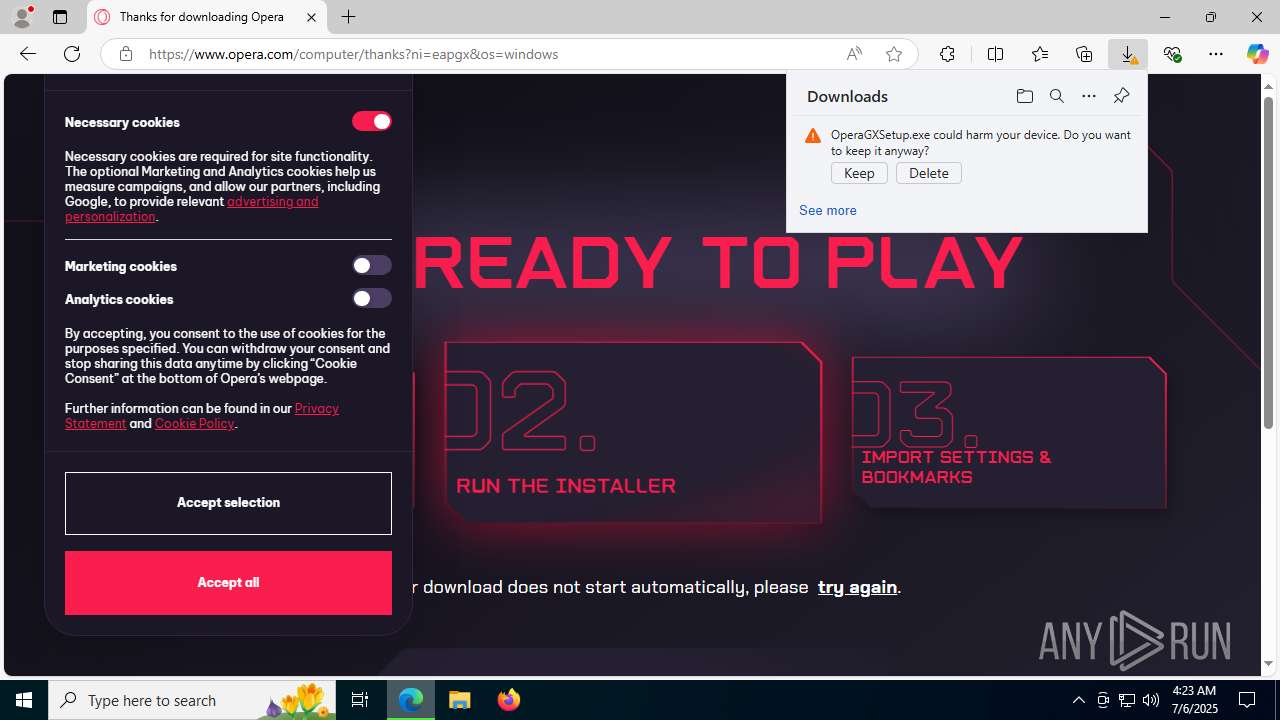Click try again download link

click(857, 587)
